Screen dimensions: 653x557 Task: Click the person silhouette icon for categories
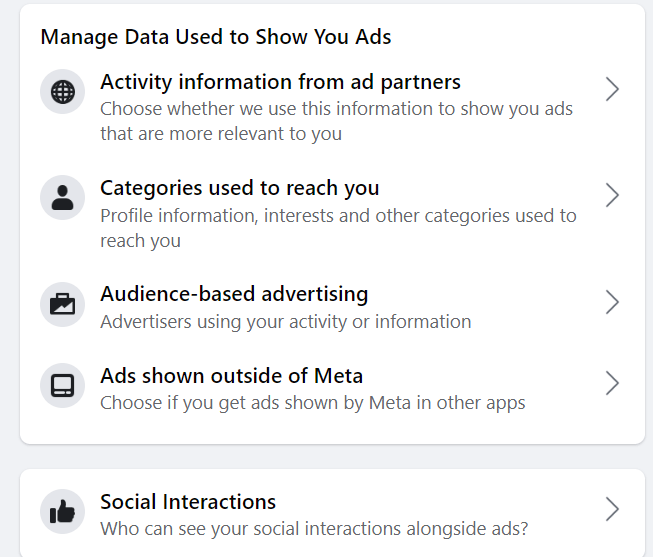point(62,197)
